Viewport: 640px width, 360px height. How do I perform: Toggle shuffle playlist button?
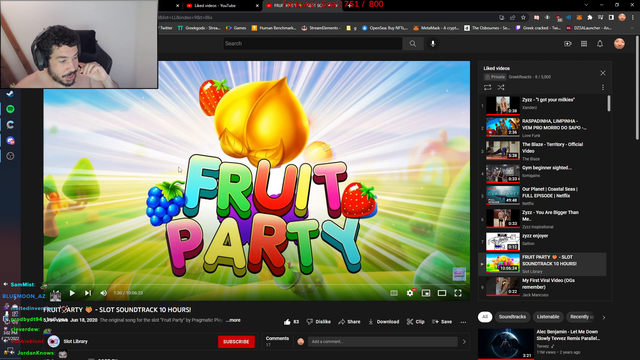501,87
